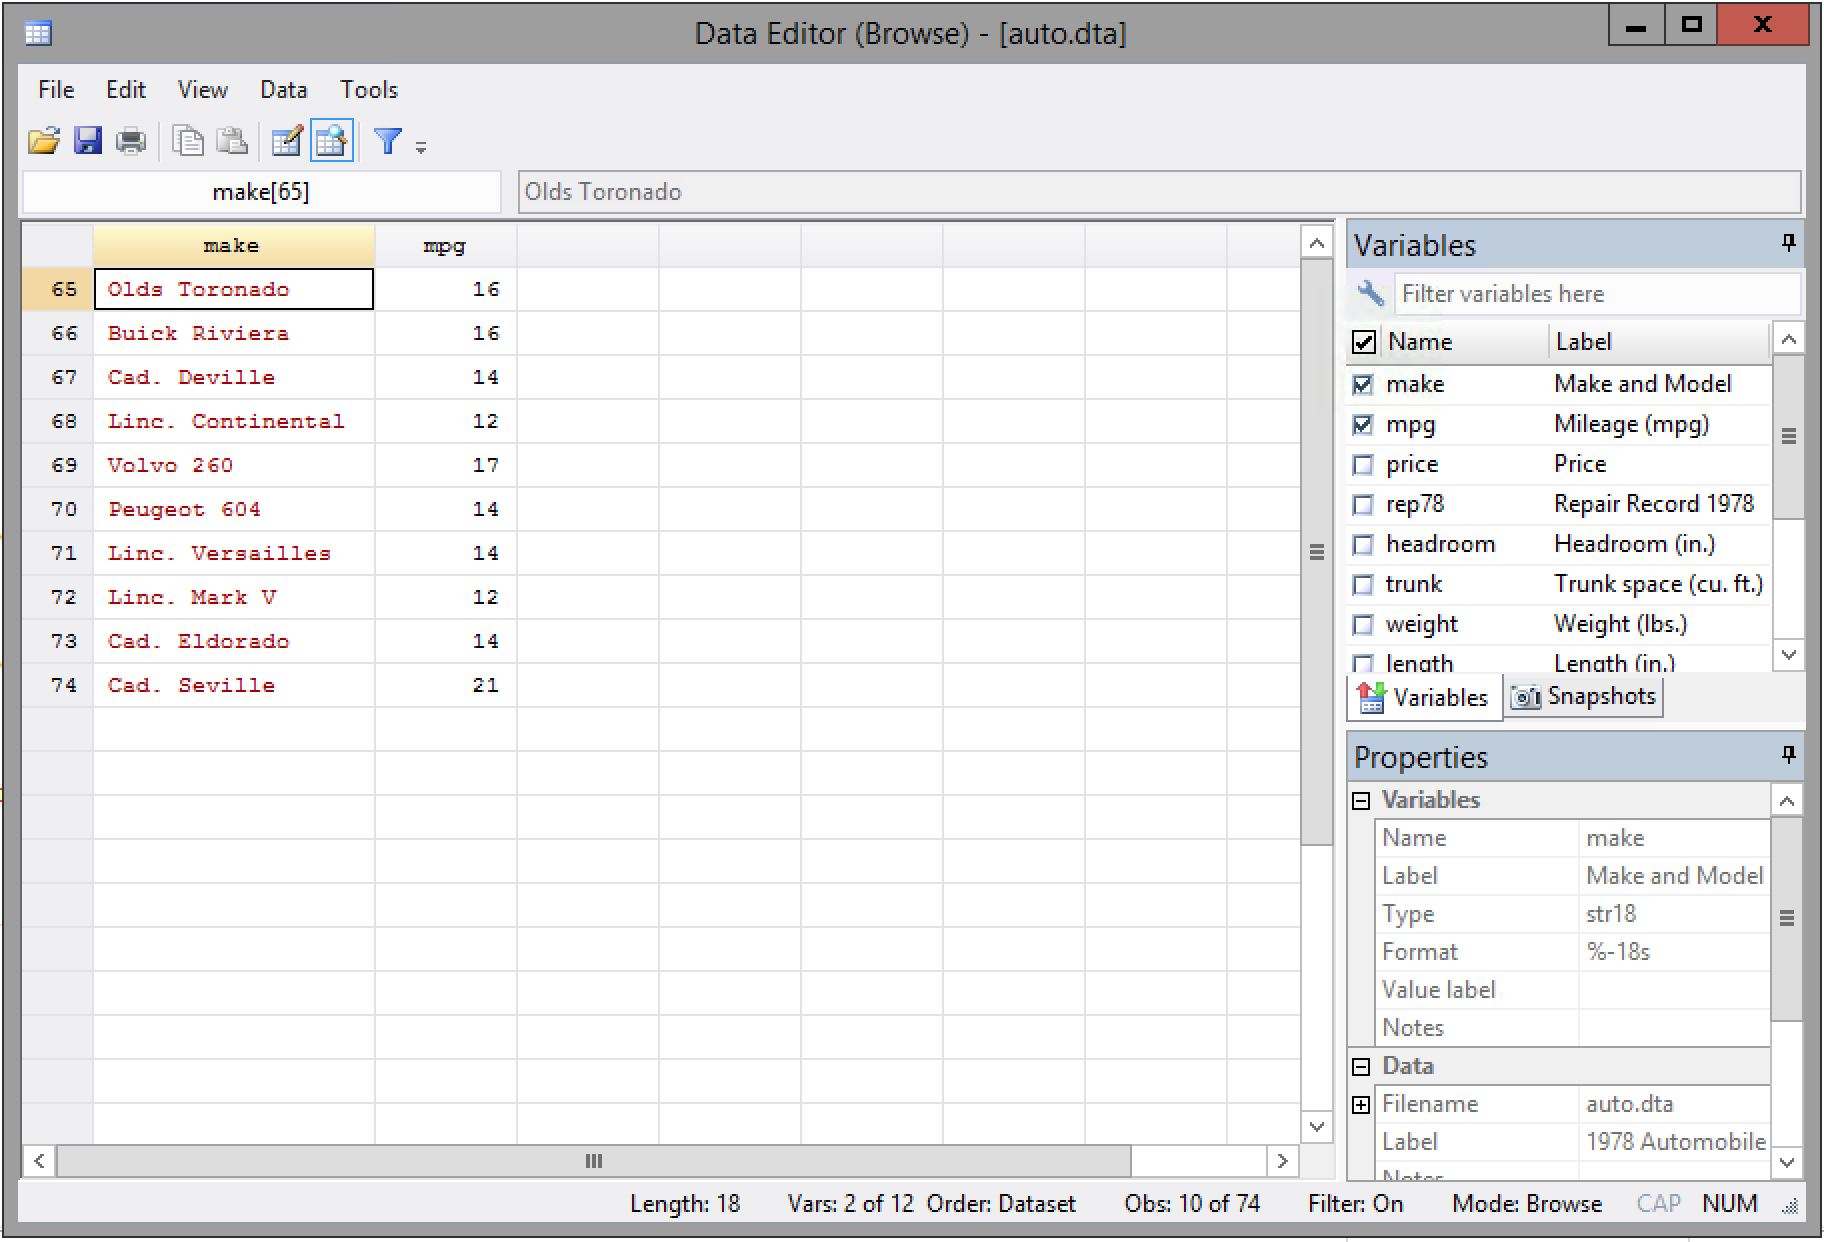The image size is (1824, 1242).
Task: Click the data grid horizontal scrollbar thumb
Action: click(x=594, y=1161)
